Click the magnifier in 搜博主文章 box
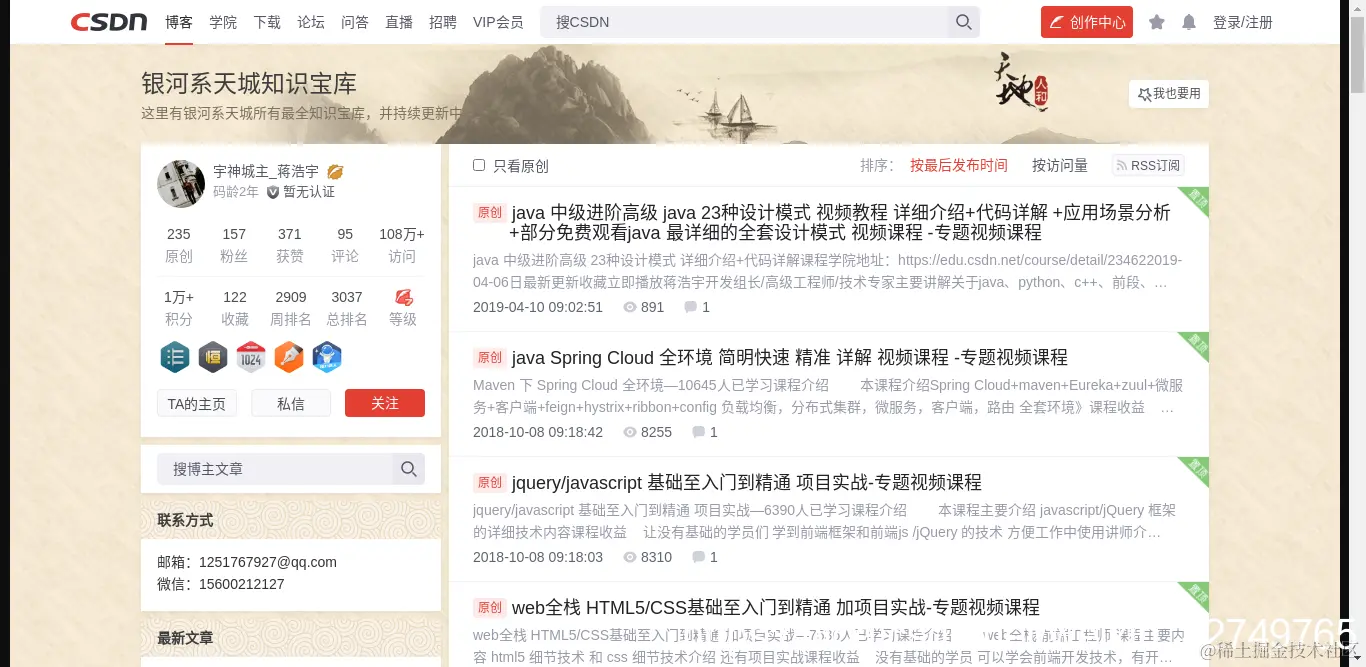 (409, 469)
